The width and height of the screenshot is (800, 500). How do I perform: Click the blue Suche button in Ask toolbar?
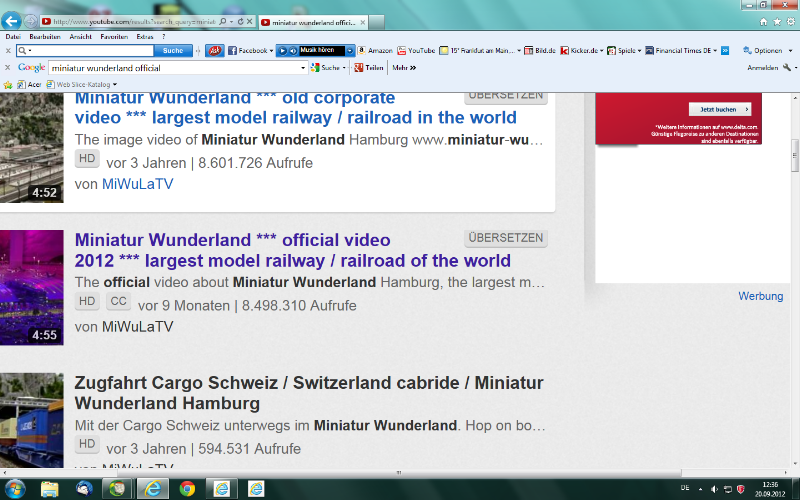173,50
